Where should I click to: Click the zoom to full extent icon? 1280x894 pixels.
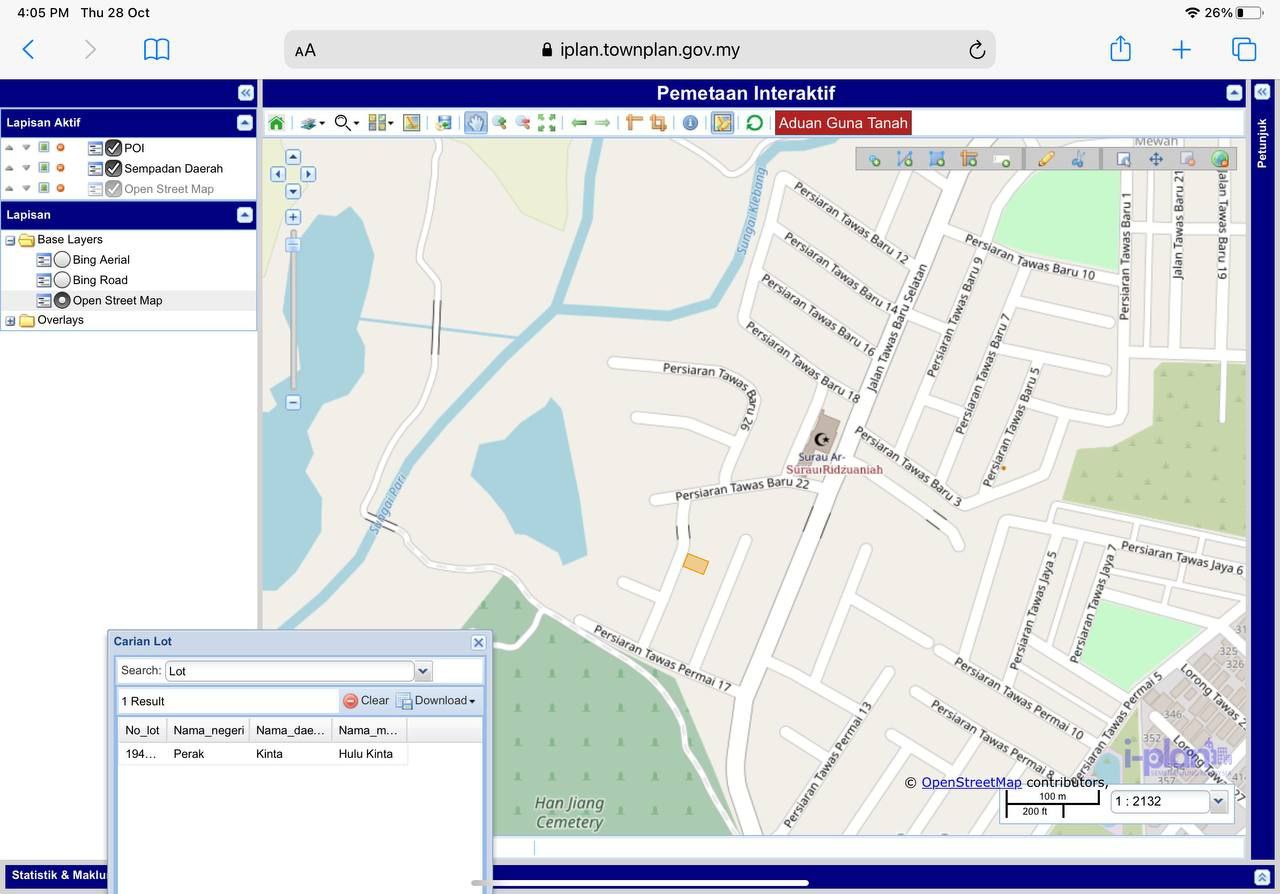point(546,123)
